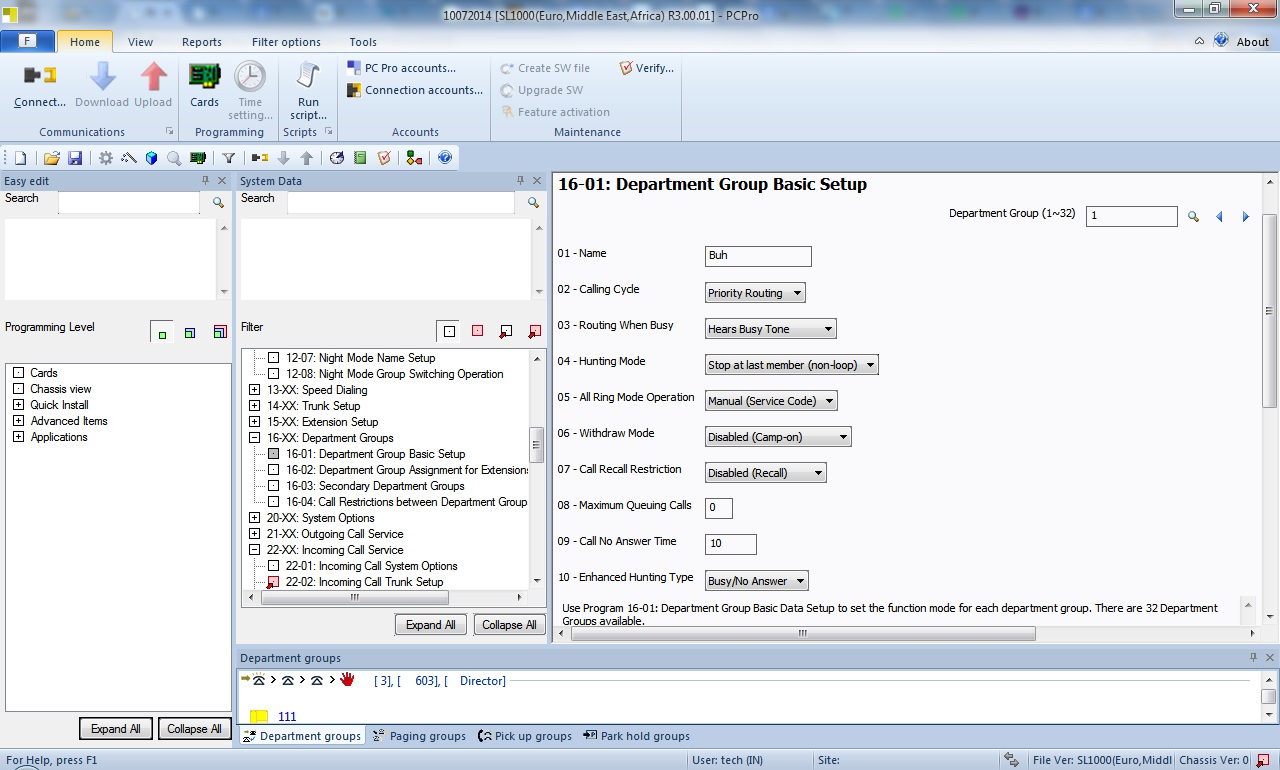Click the blue help question-mark toolbar icon

(445, 158)
